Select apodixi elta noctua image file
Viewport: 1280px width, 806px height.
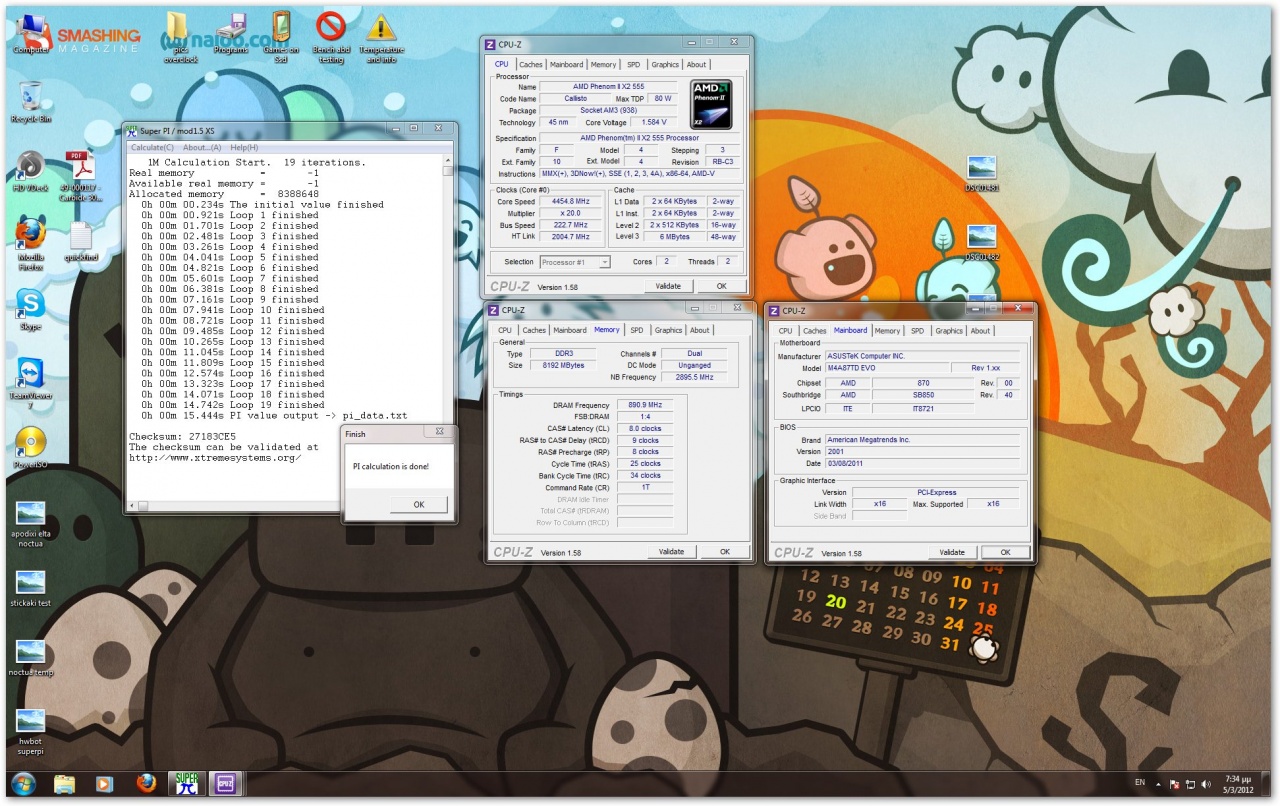pyautogui.click(x=31, y=523)
